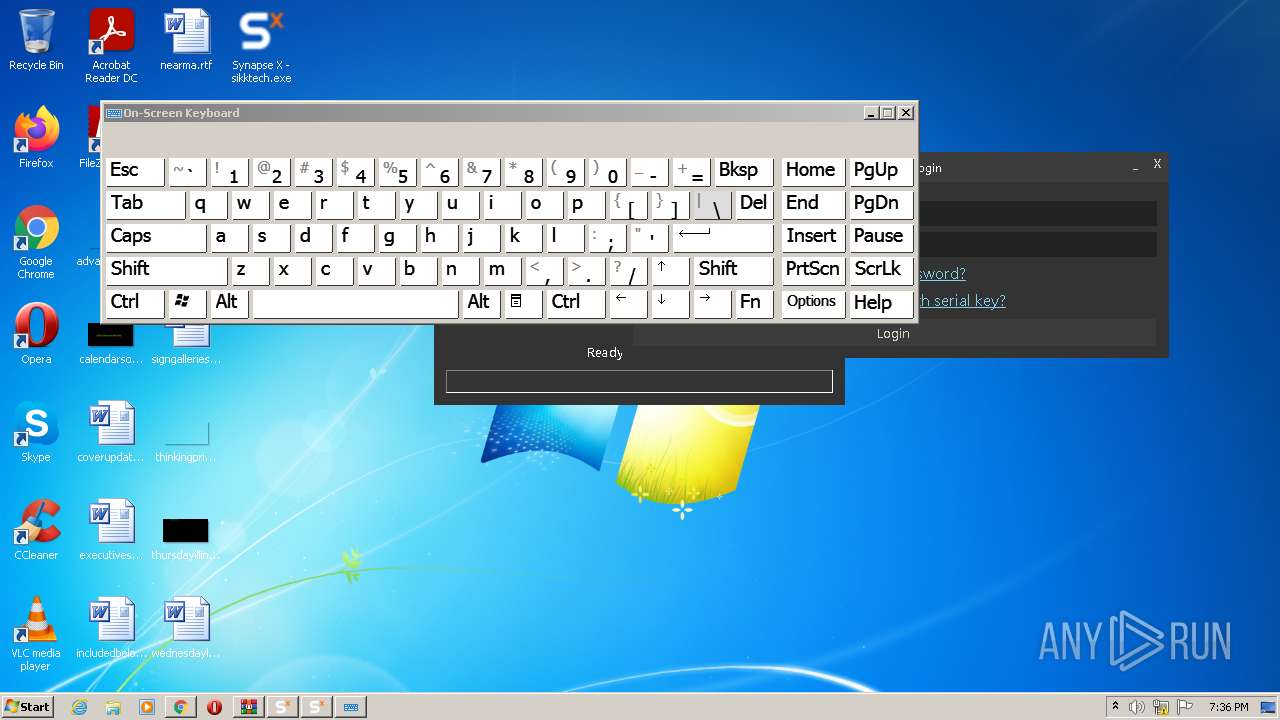Toggle left Alt key

coord(229,302)
